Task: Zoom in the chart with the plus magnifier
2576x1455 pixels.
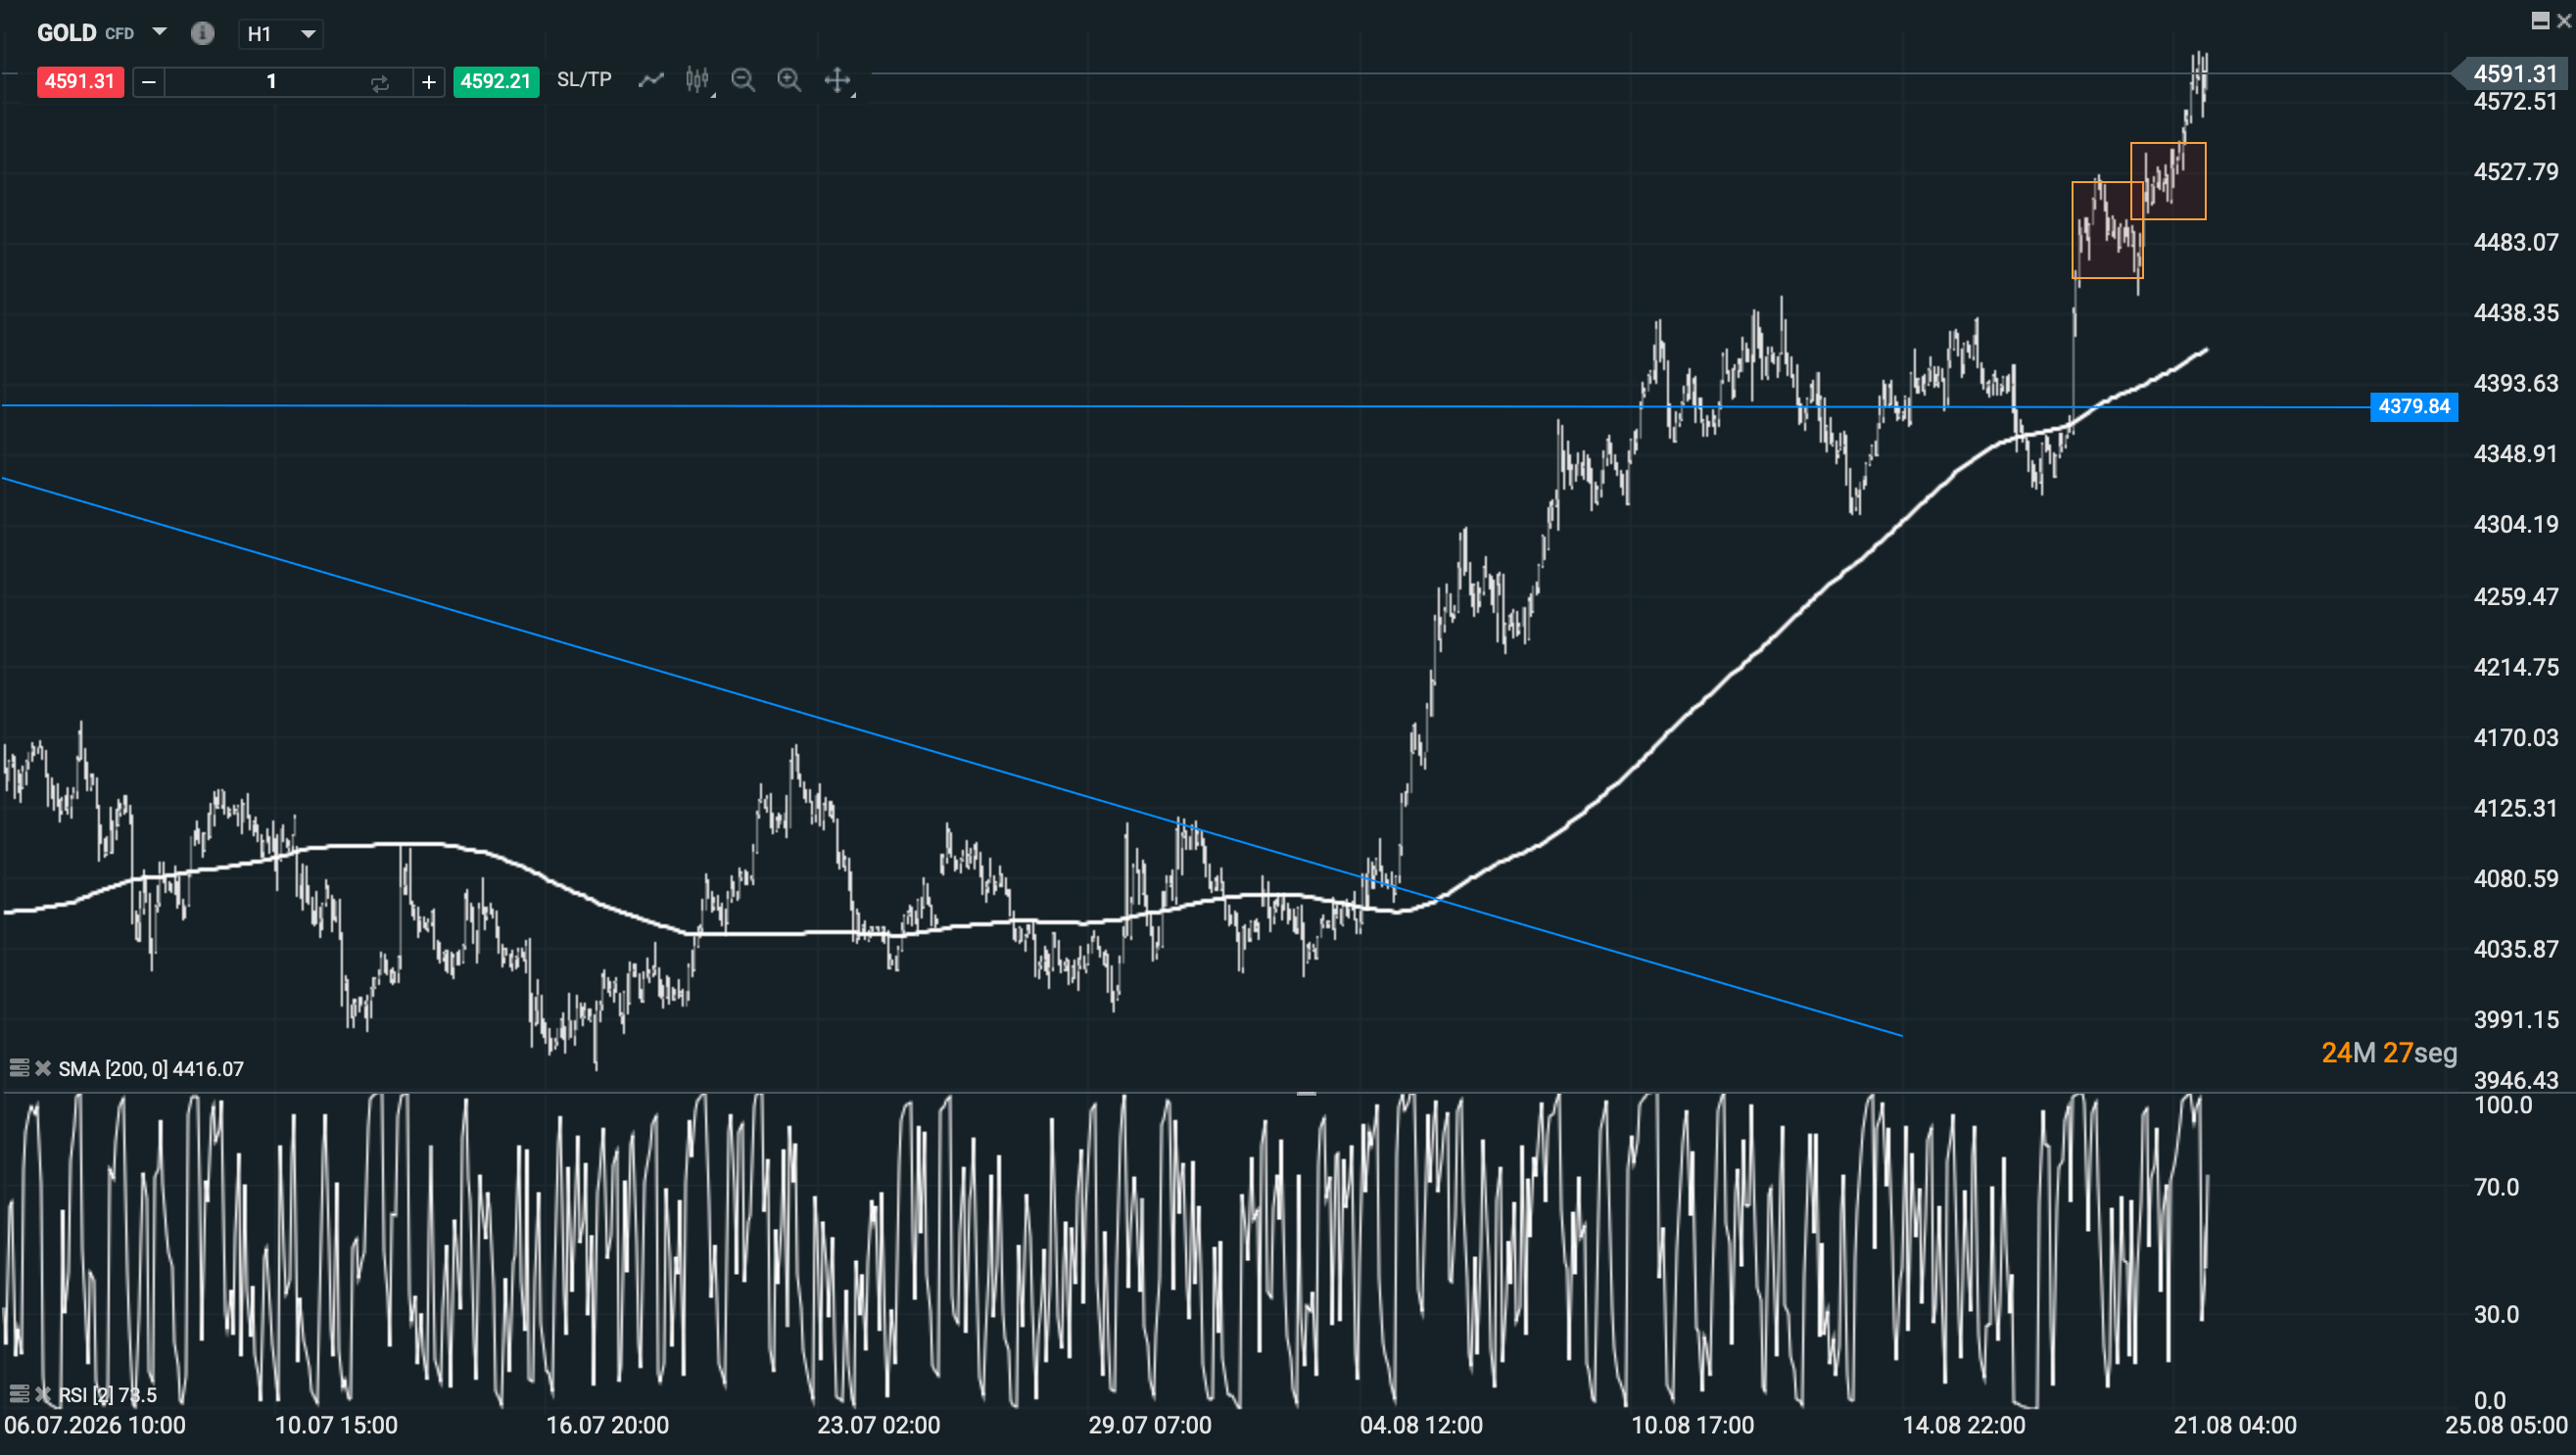Action: click(x=789, y=80)
